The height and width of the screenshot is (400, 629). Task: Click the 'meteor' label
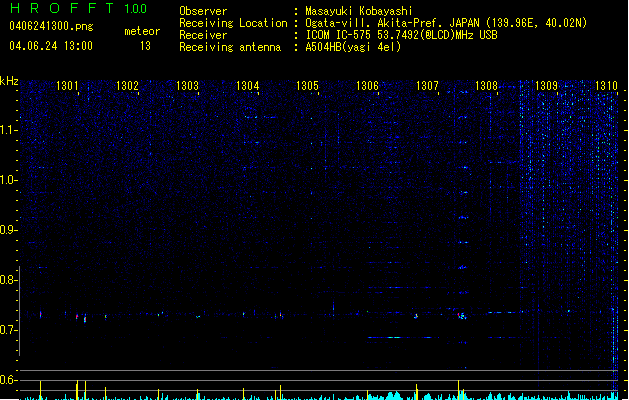[x=142, y=31]
